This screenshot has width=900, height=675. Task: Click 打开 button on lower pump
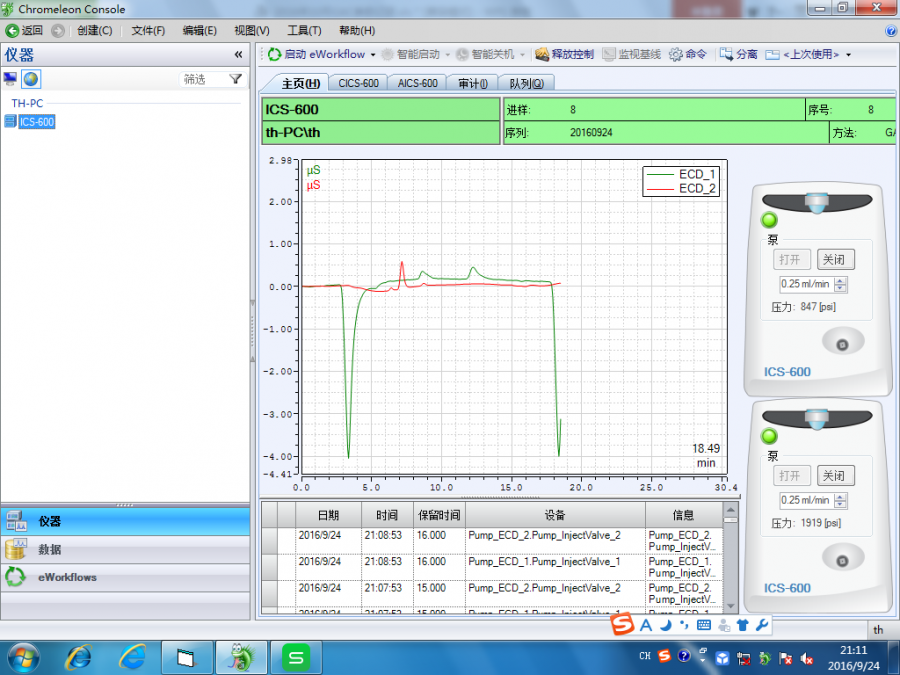[x=791, y=476]
